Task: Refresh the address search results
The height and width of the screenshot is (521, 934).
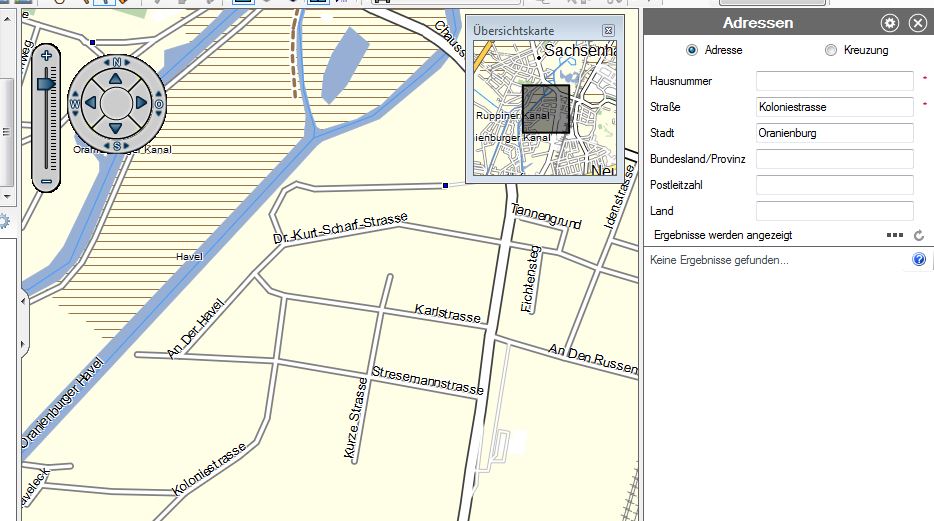Action: coord(919,235)
